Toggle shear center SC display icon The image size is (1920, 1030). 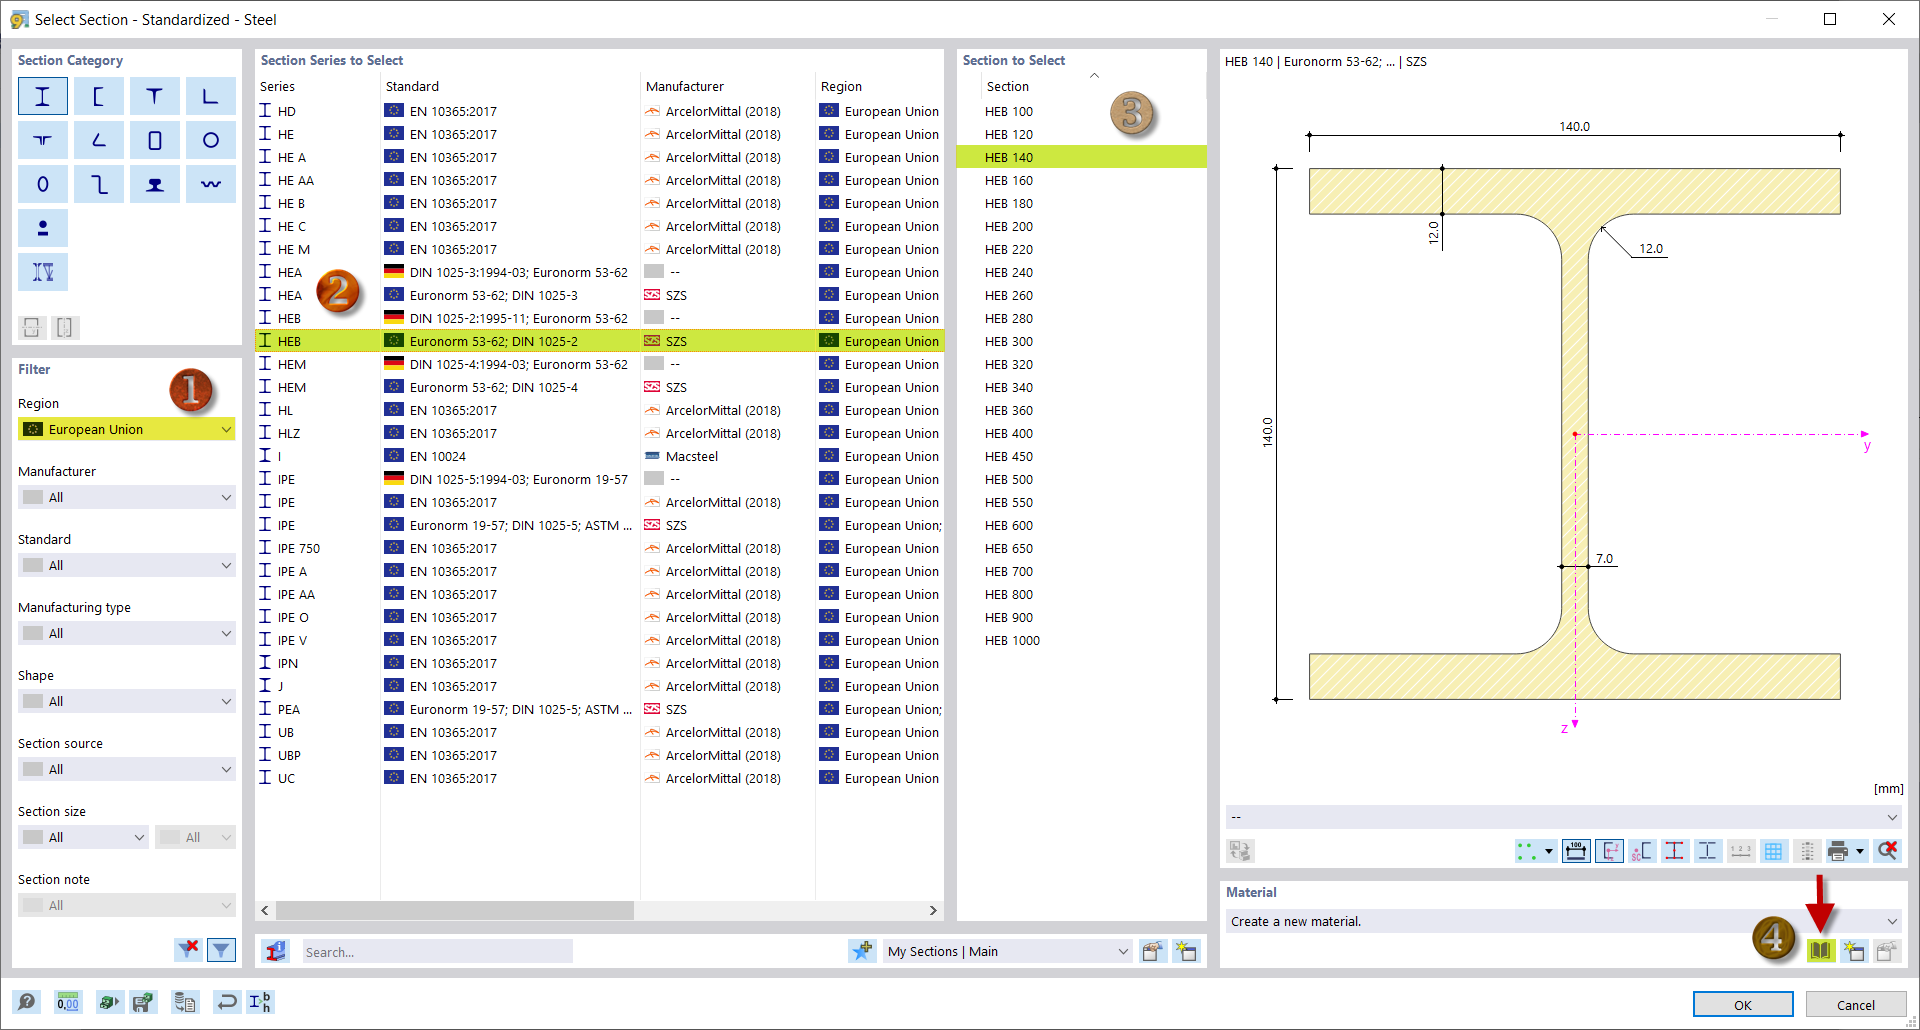1641,851
